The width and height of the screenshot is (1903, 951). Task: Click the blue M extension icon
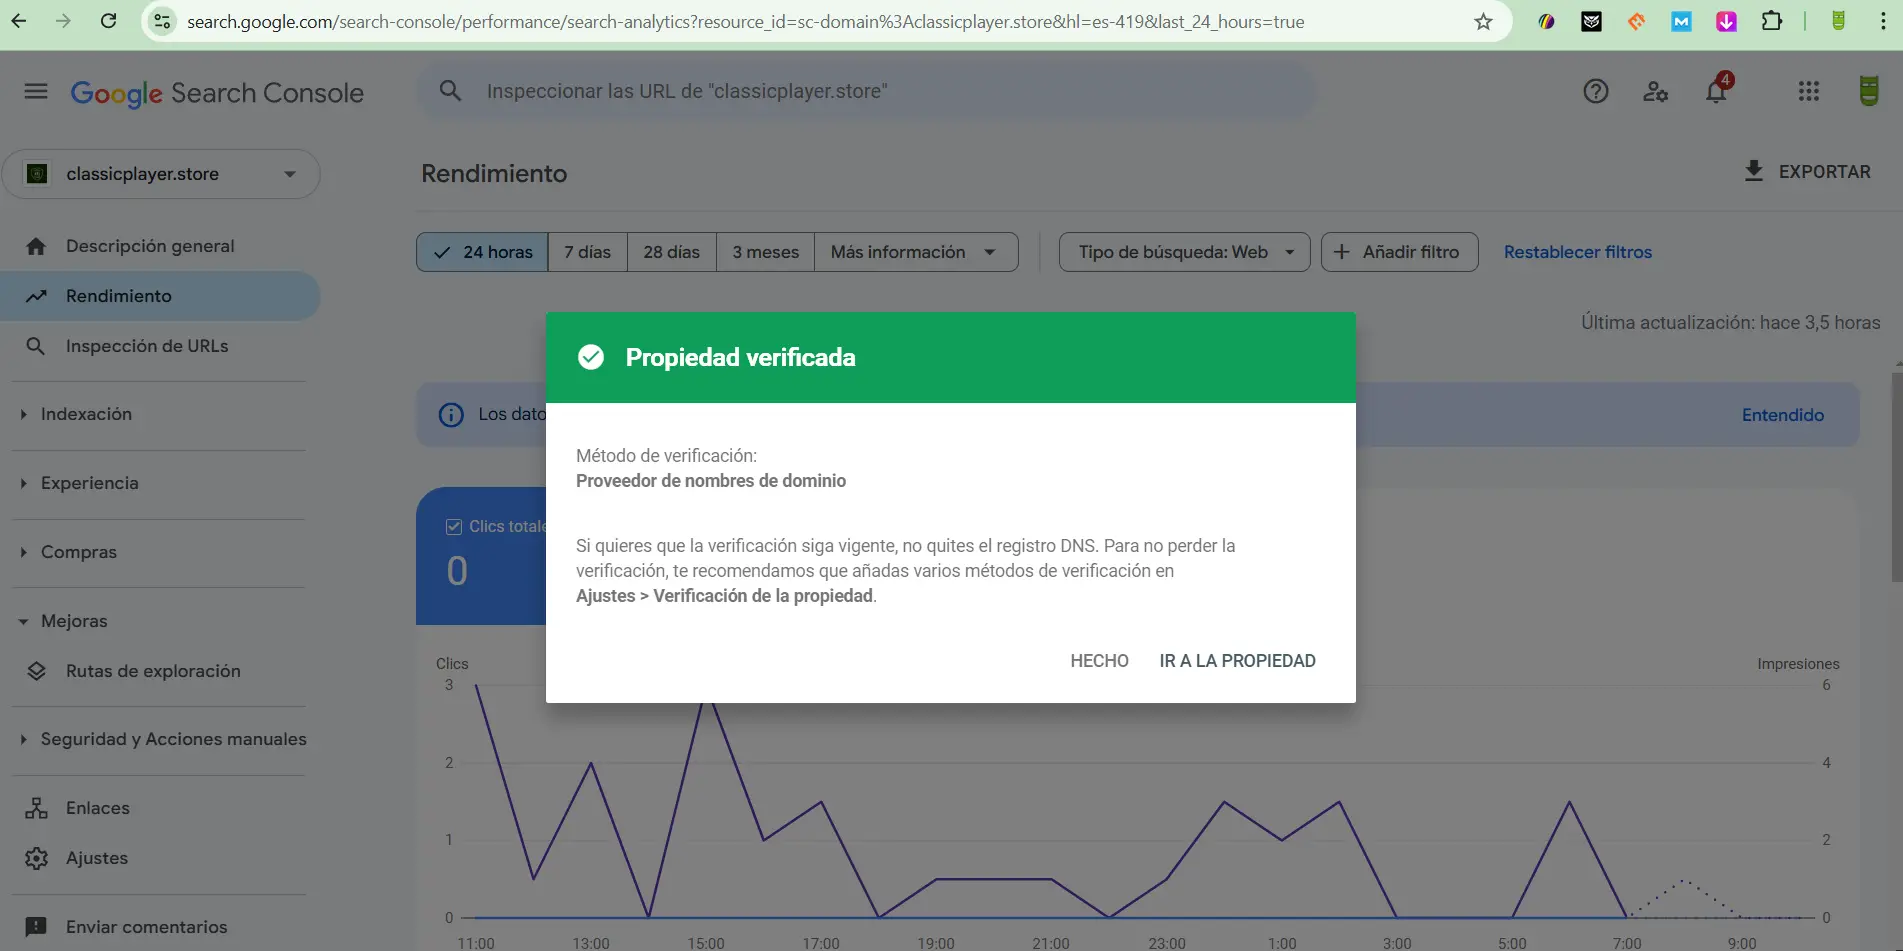click(x=1681, y=21)
